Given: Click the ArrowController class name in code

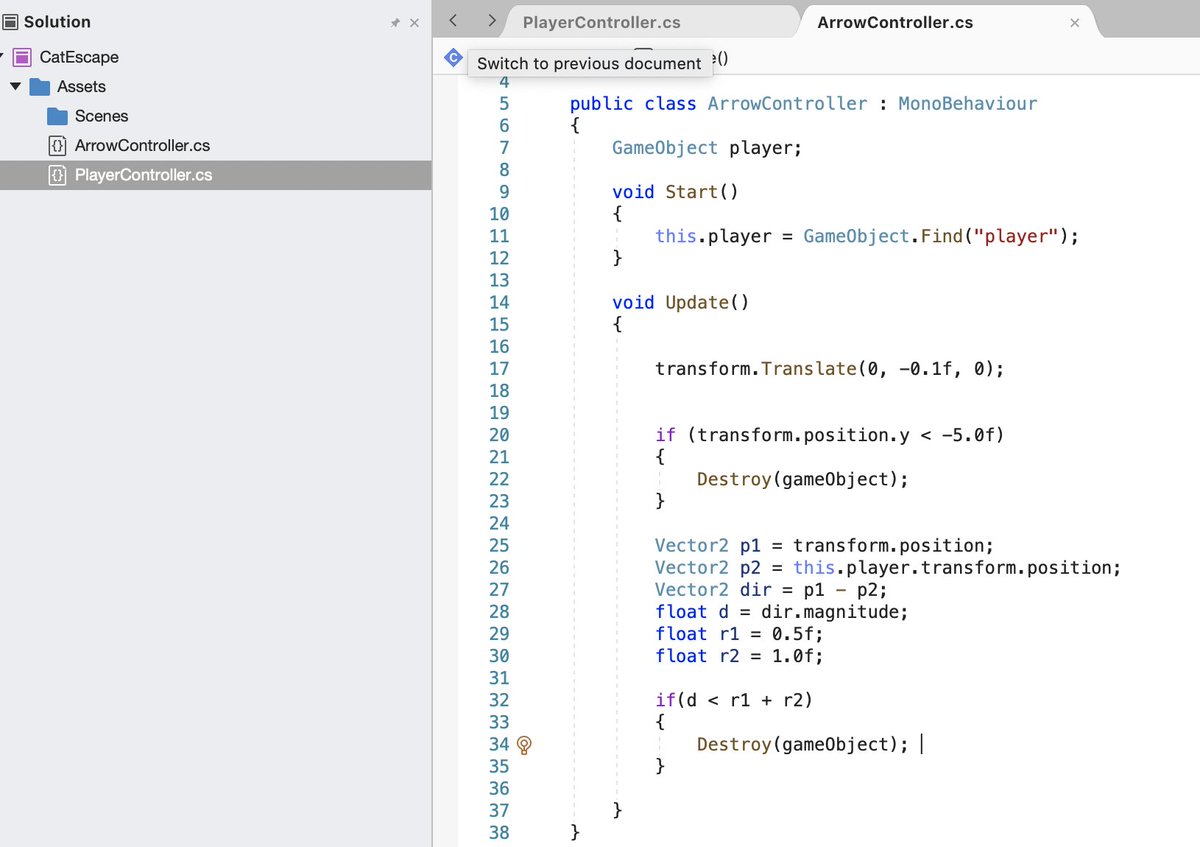Looking at the screenshot, I should tap(787, 104).
